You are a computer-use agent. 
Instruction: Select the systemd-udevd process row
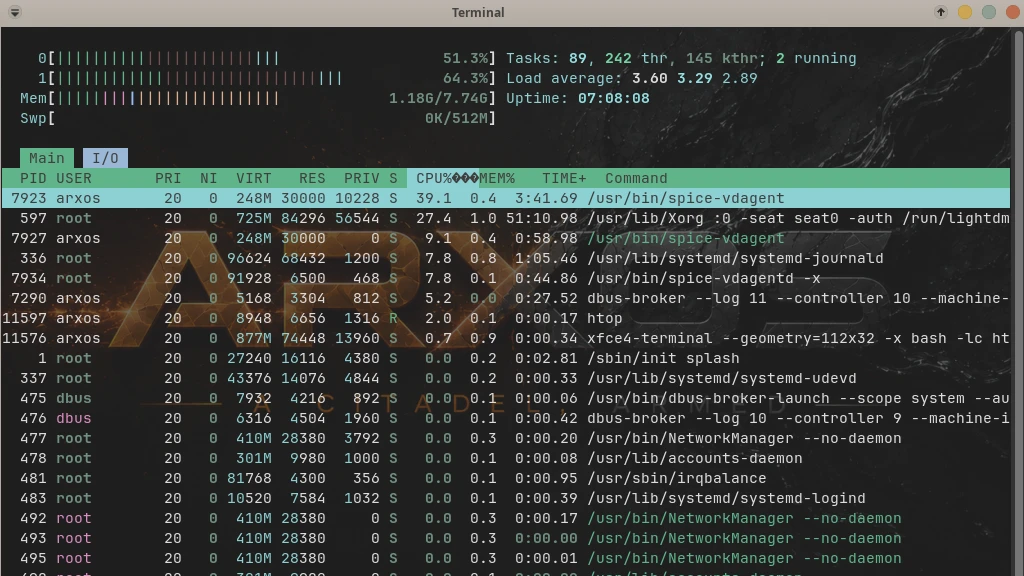pos(505,378)
